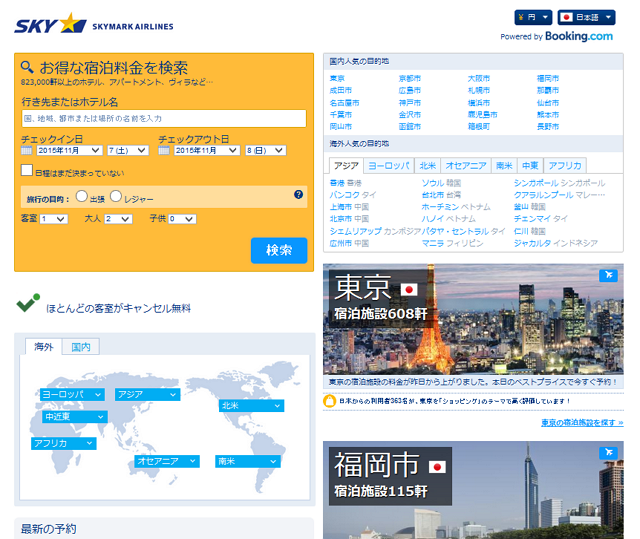Click the Japan flag beside 福岡市 title

pos(437,467)
